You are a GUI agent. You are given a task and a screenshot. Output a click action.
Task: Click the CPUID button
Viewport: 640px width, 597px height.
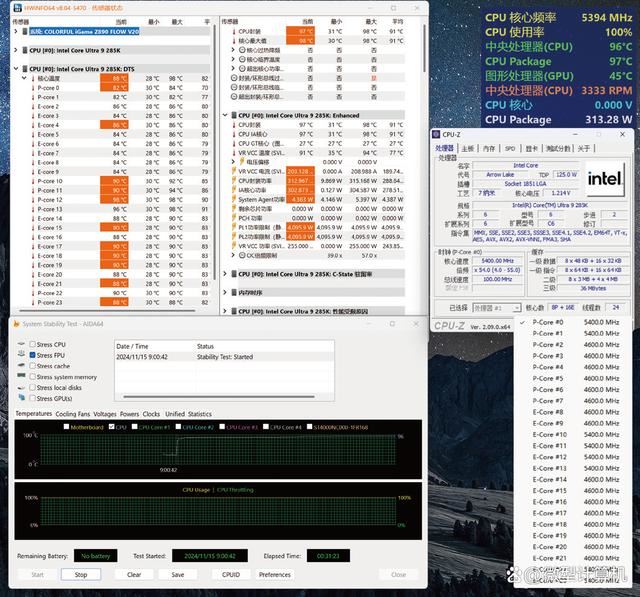229,575
